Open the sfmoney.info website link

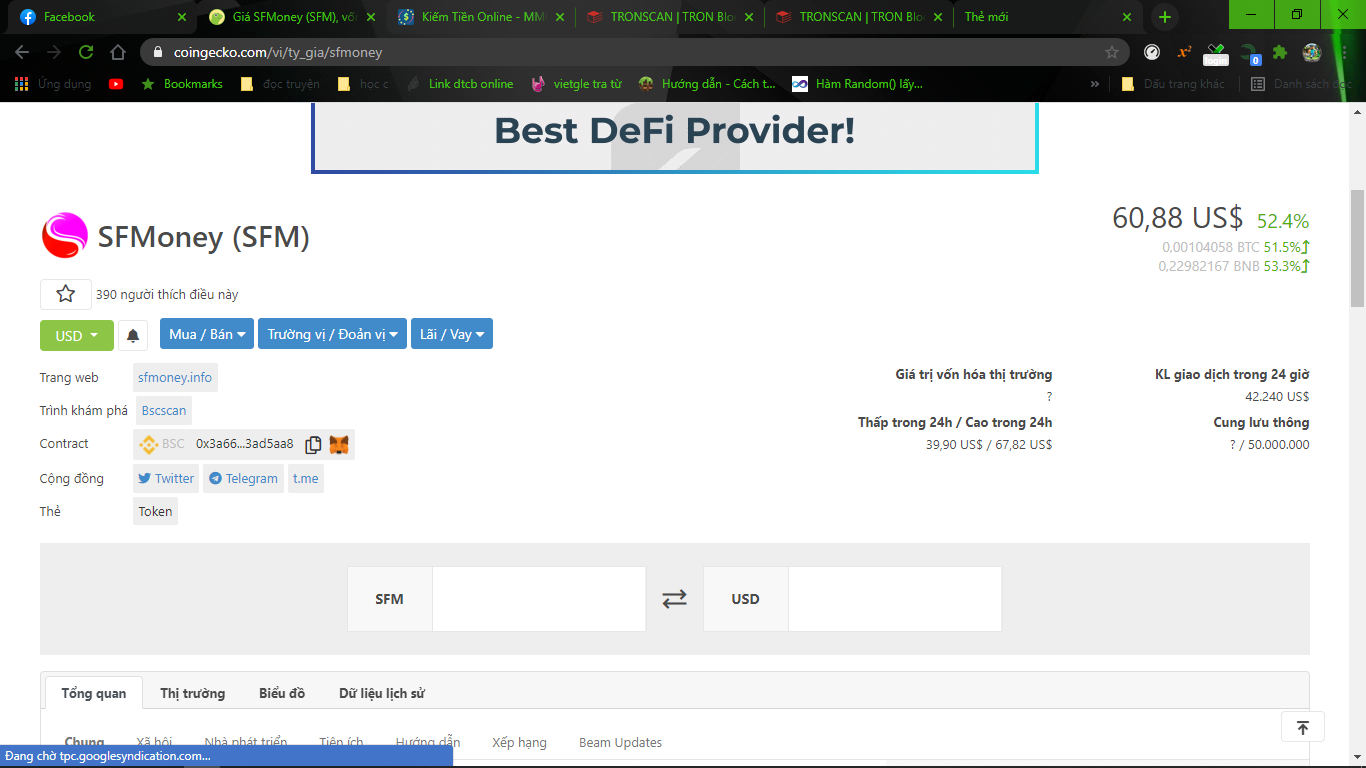coord(175,378)
